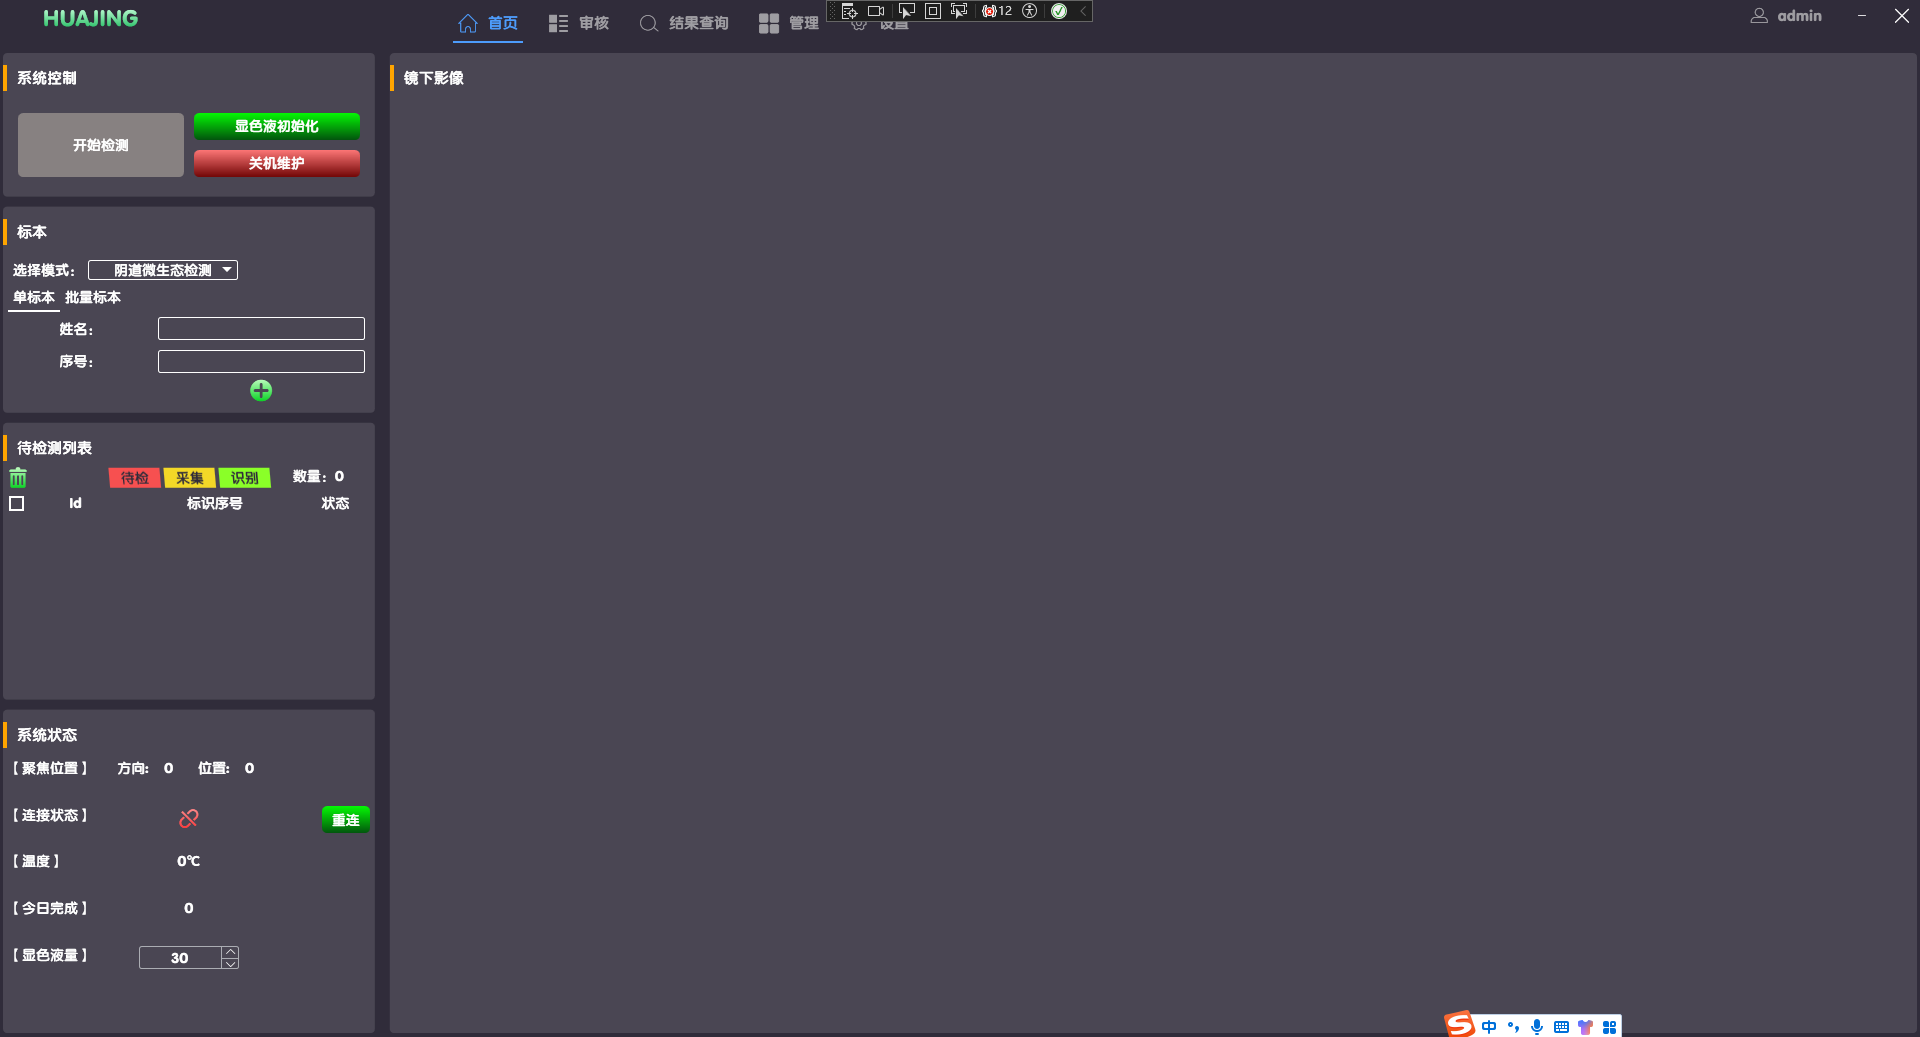Click the 显色液量 value field showing 30
The image size is (1920, 1037).
pos(180,958)
